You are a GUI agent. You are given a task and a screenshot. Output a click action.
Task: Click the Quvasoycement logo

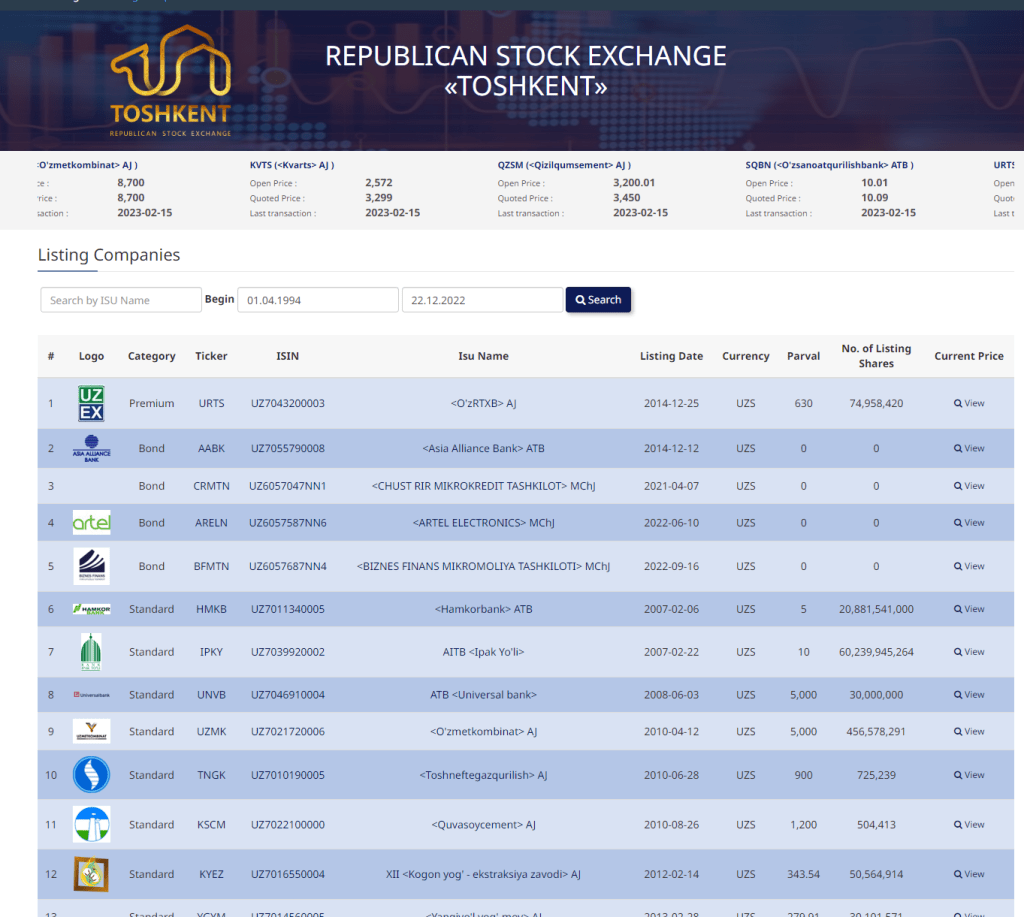(x=91, y=825)
